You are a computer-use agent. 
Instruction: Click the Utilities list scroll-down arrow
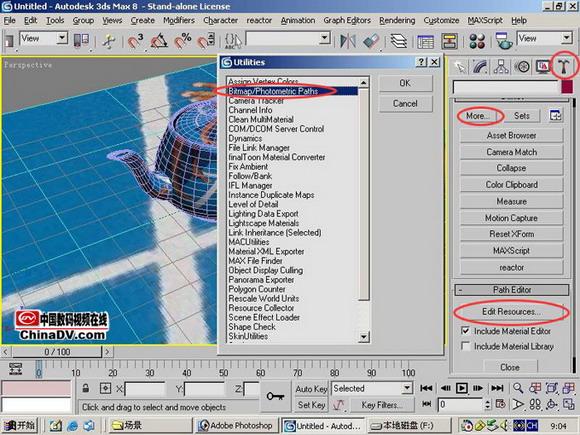pos(364,337)
